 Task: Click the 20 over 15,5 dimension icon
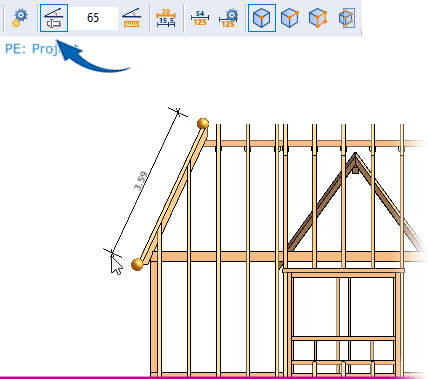point(166,18)
